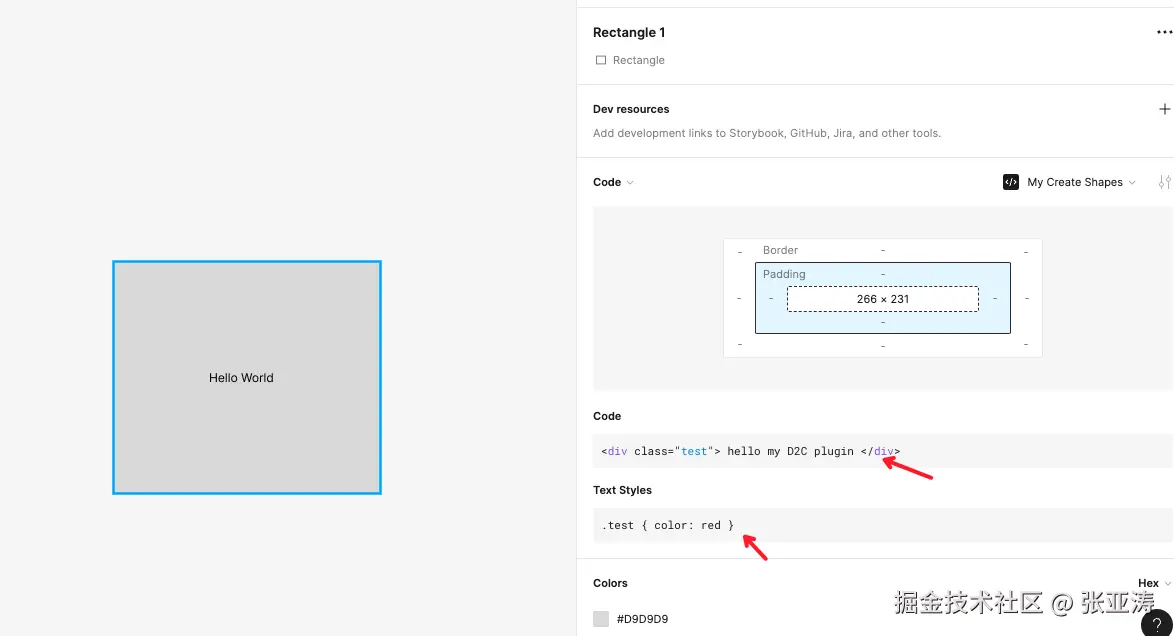Open the Rectangle 1 more options menu
1174x636 pixels.
click(1164, 32)
